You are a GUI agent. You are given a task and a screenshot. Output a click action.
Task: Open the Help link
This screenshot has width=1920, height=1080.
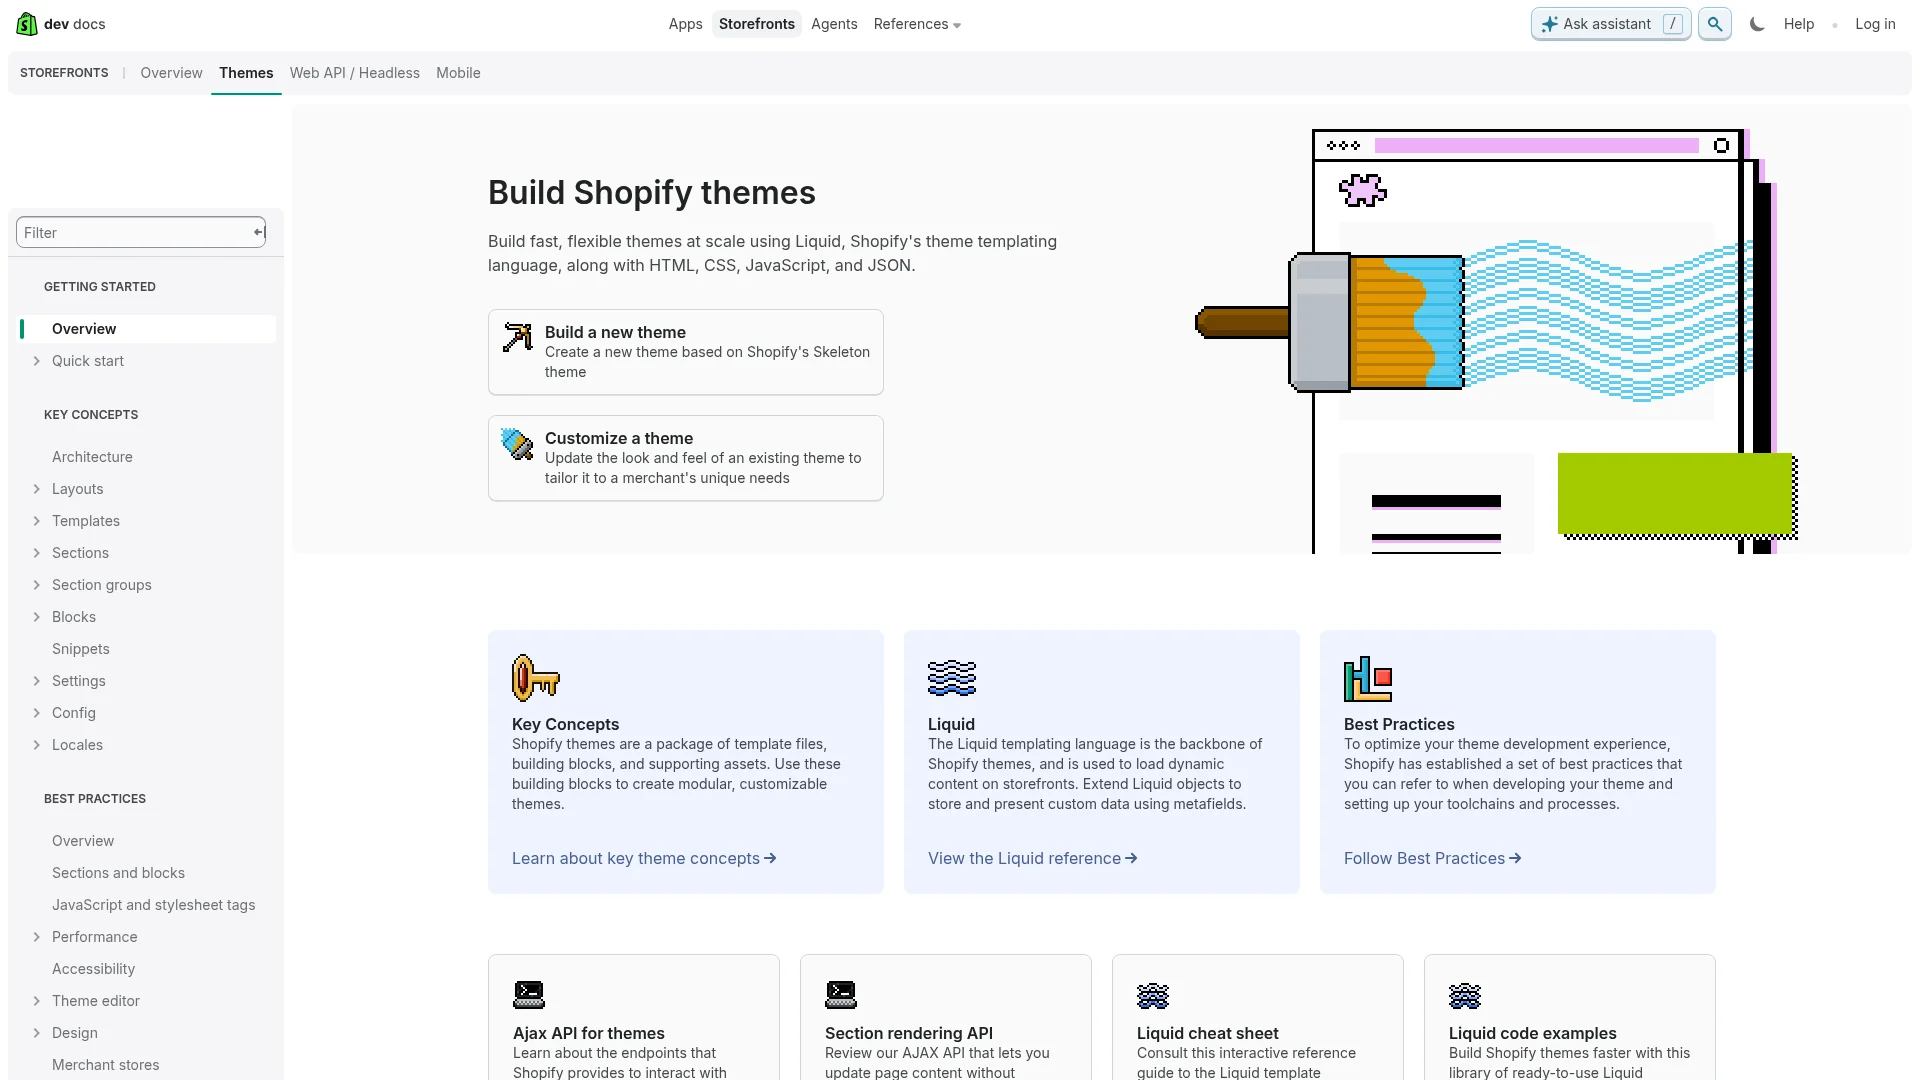(1799, 24)
